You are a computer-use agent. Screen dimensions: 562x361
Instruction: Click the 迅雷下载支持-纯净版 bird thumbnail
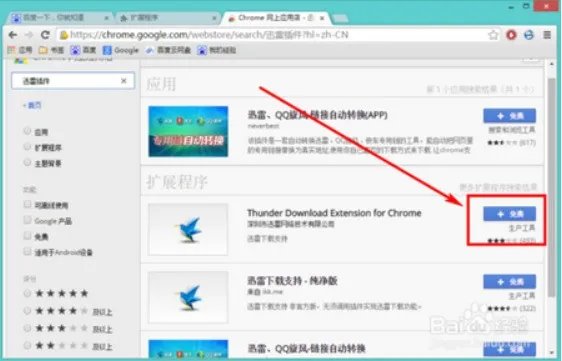coord(188,297)
